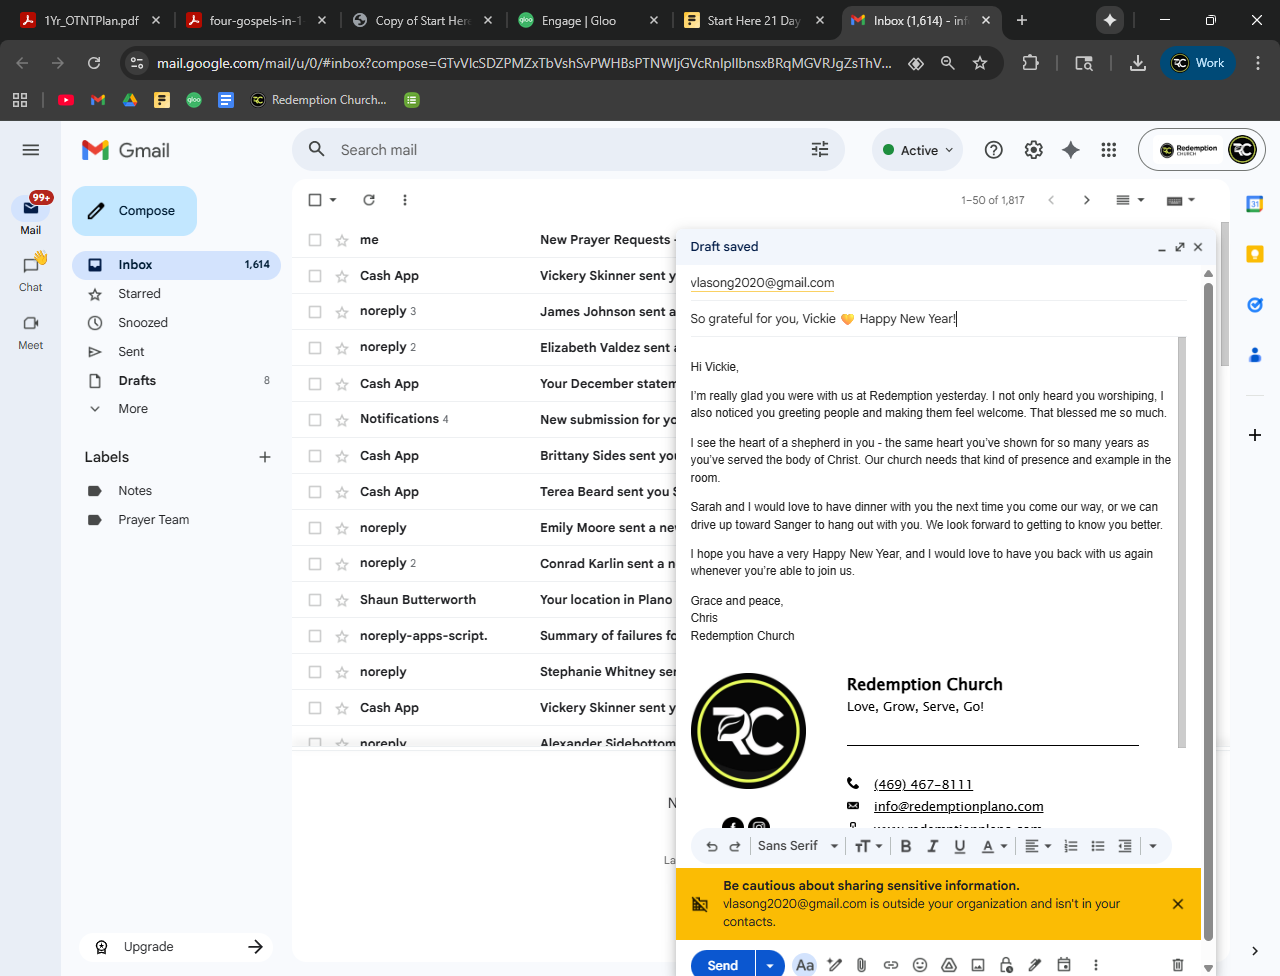Insert a file from Google Drive
The height and width of the screenshot is (976, 1280).
[x=949, y=965]
